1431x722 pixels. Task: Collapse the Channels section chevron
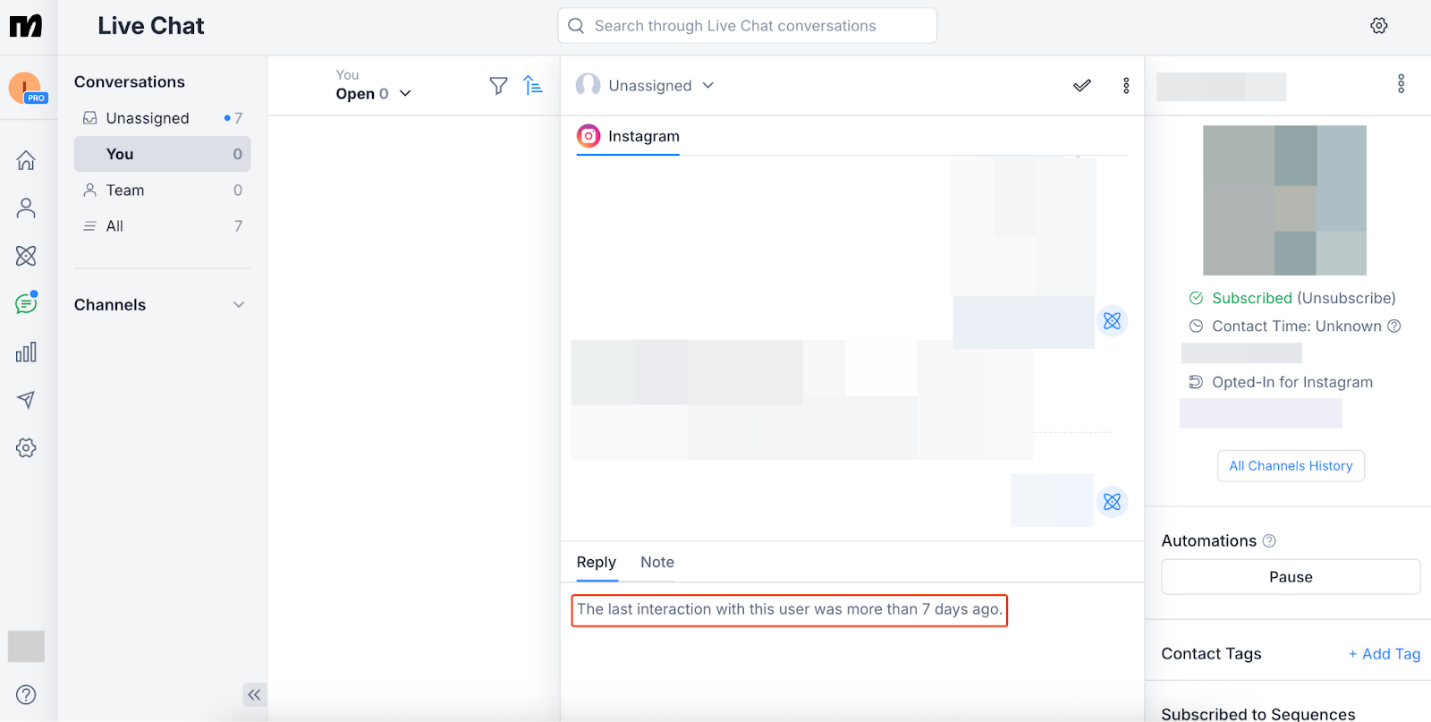pos(239,304)
